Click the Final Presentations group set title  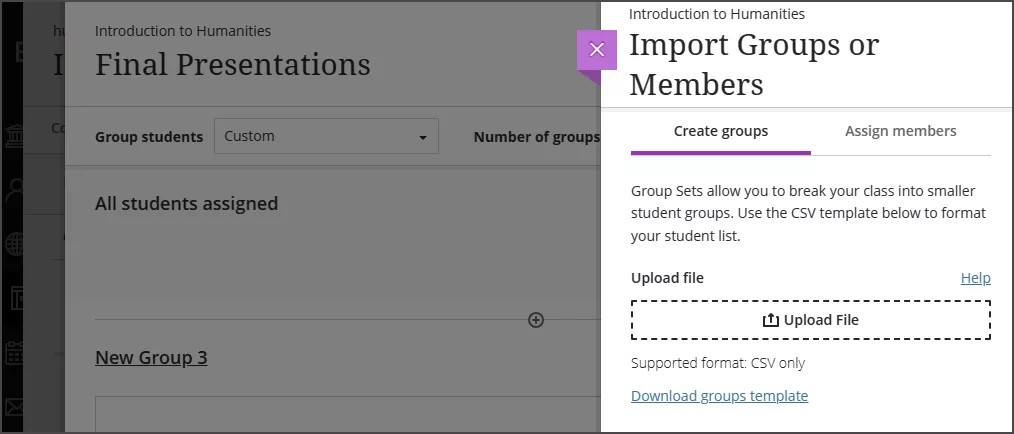pyautogui.click(x=232, y=65)
